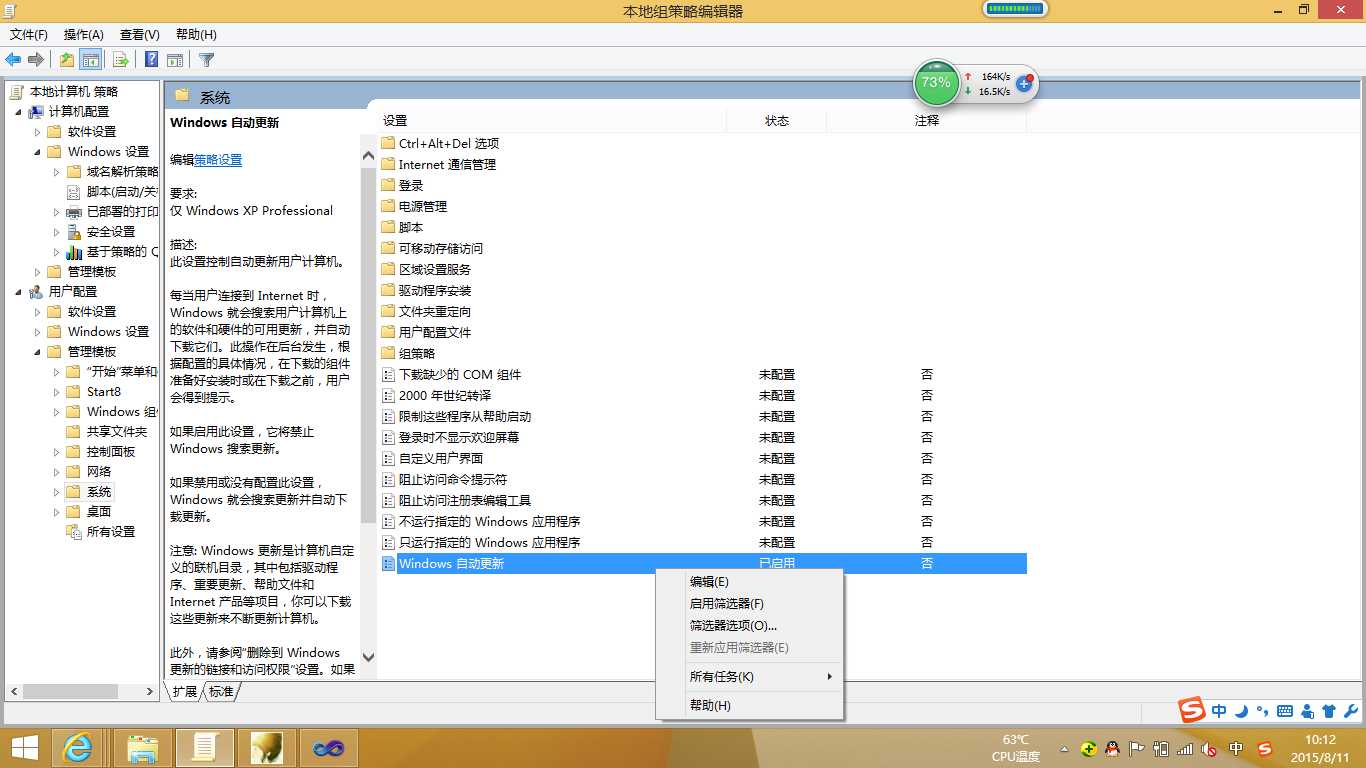Open the soft keyboard icon on IME bar
The width and height of the screenshot is (1366, 768).
[x=1285, y=711]
